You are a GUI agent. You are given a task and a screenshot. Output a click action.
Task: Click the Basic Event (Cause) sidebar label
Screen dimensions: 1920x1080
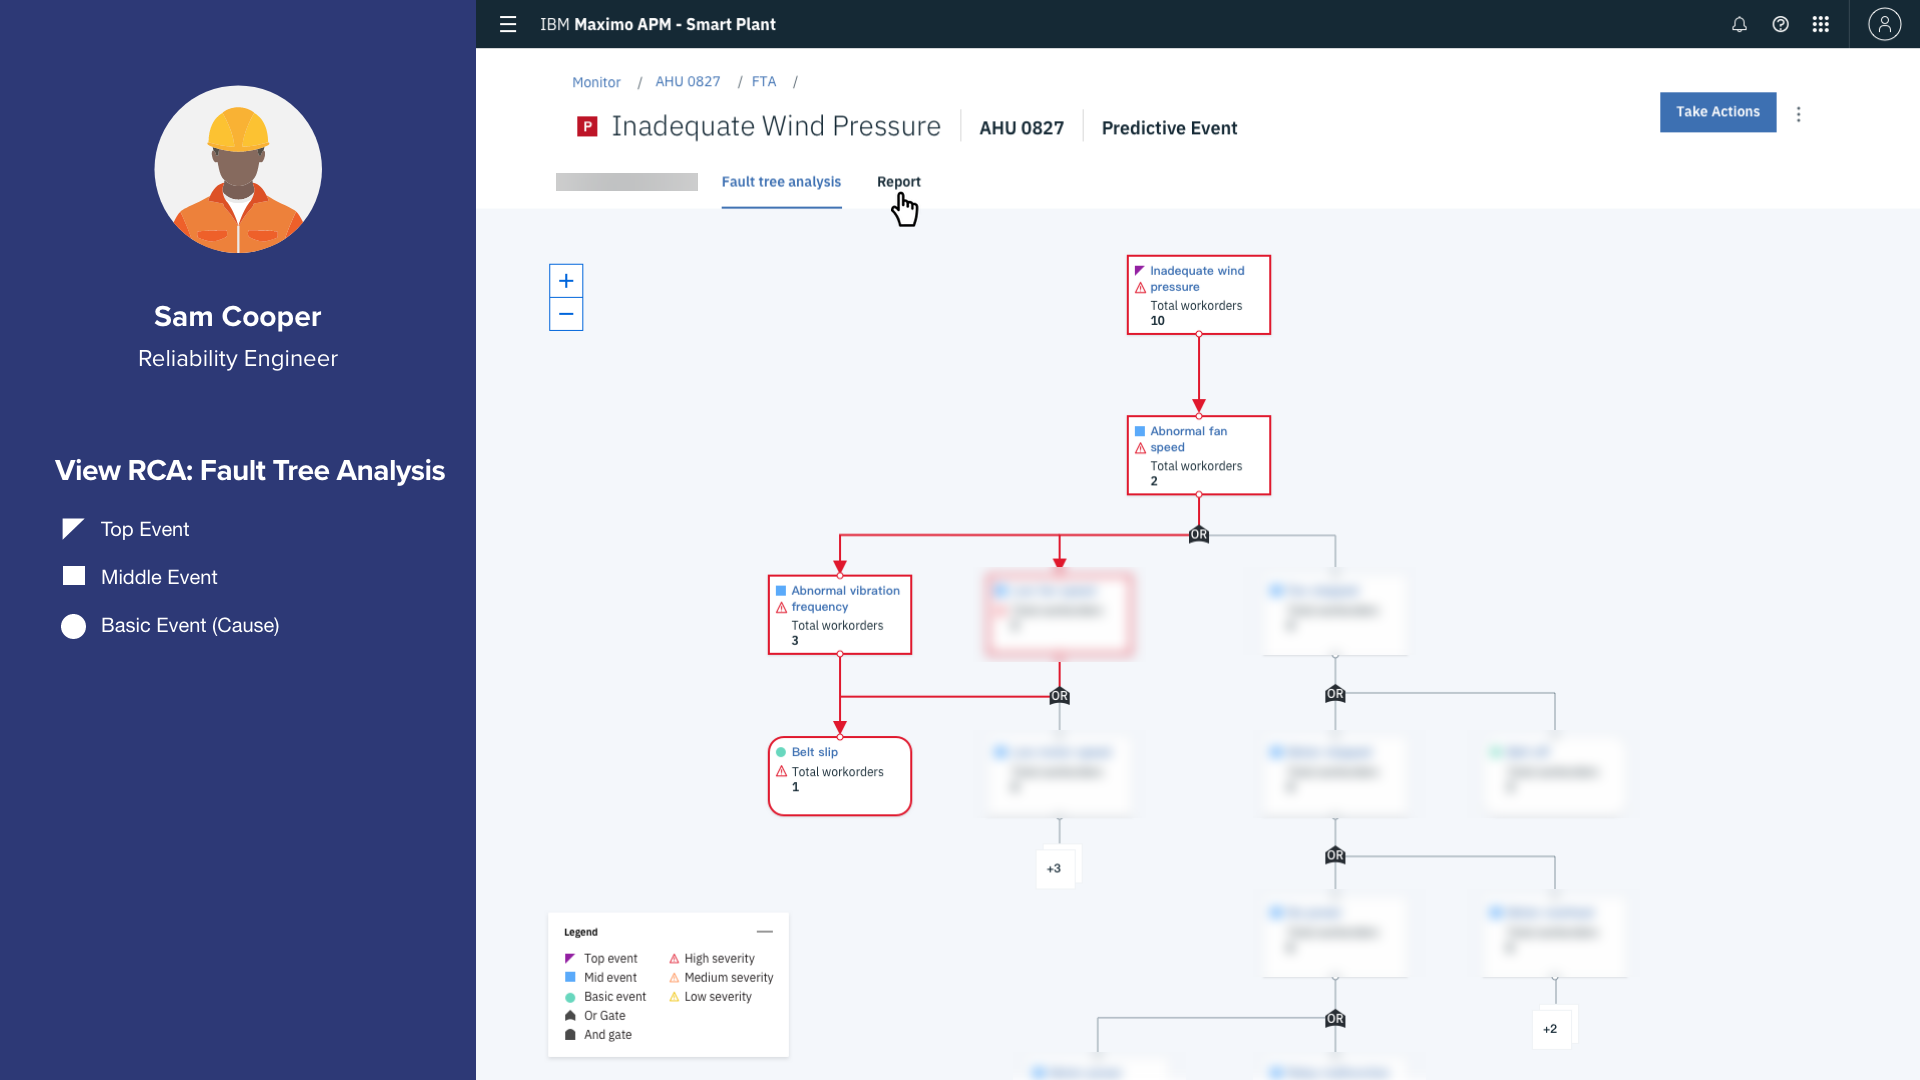pyautogui.click(x=190, y=626)
